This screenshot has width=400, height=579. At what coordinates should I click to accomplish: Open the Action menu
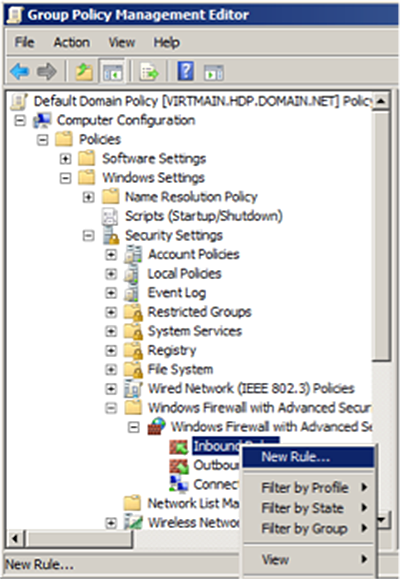click(x=72, y=42)
